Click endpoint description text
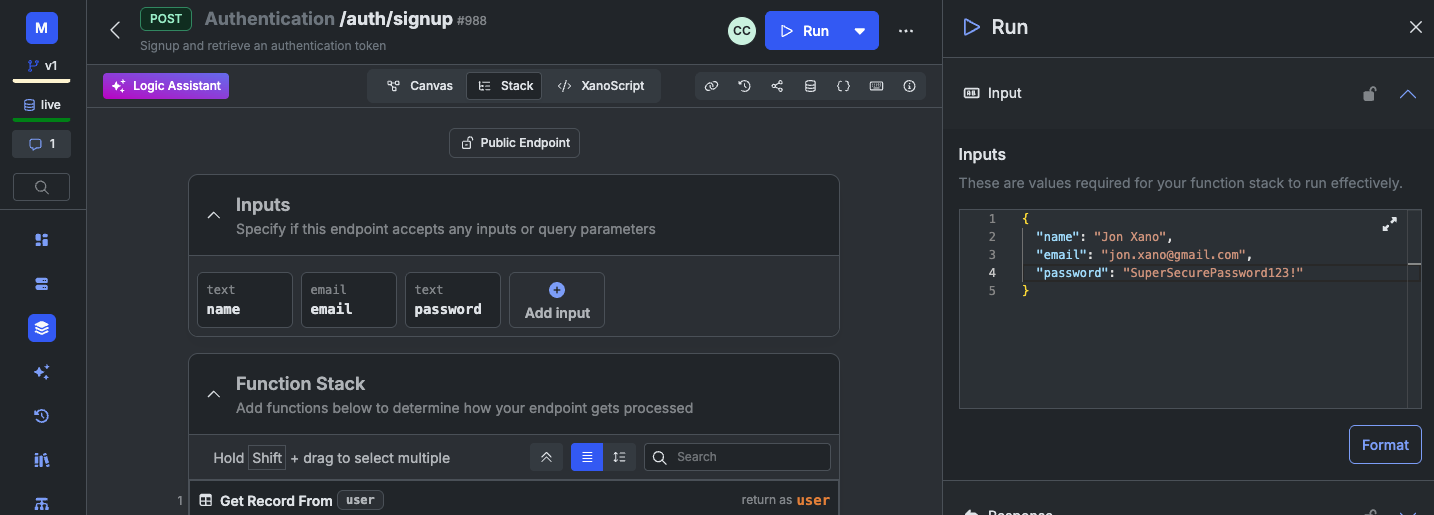Screen dimensions: 1434x515 click(263, 46)
